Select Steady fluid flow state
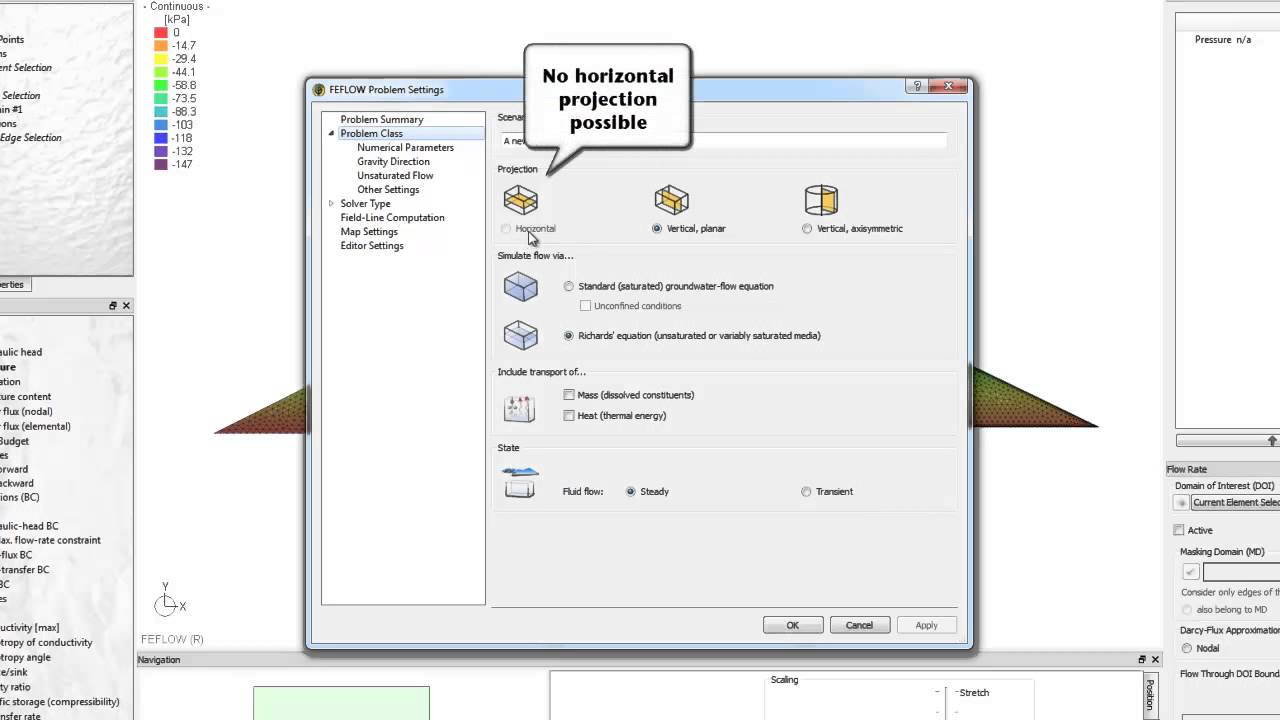 pos(631,492)
